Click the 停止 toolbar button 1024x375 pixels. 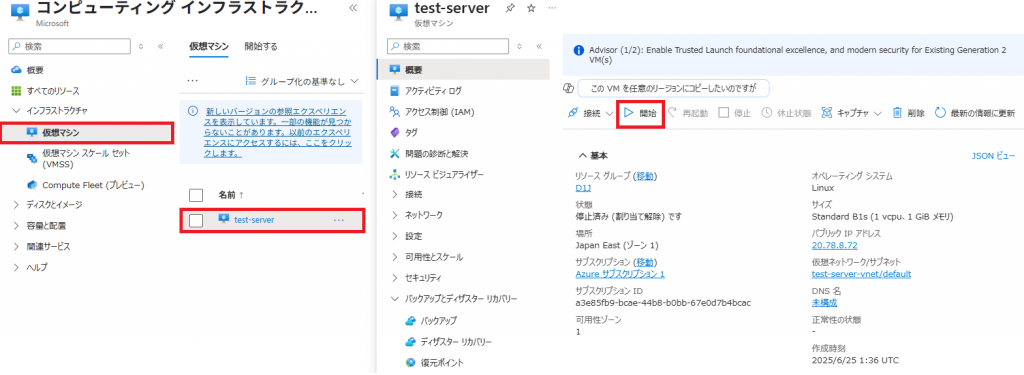pos(735,113)
